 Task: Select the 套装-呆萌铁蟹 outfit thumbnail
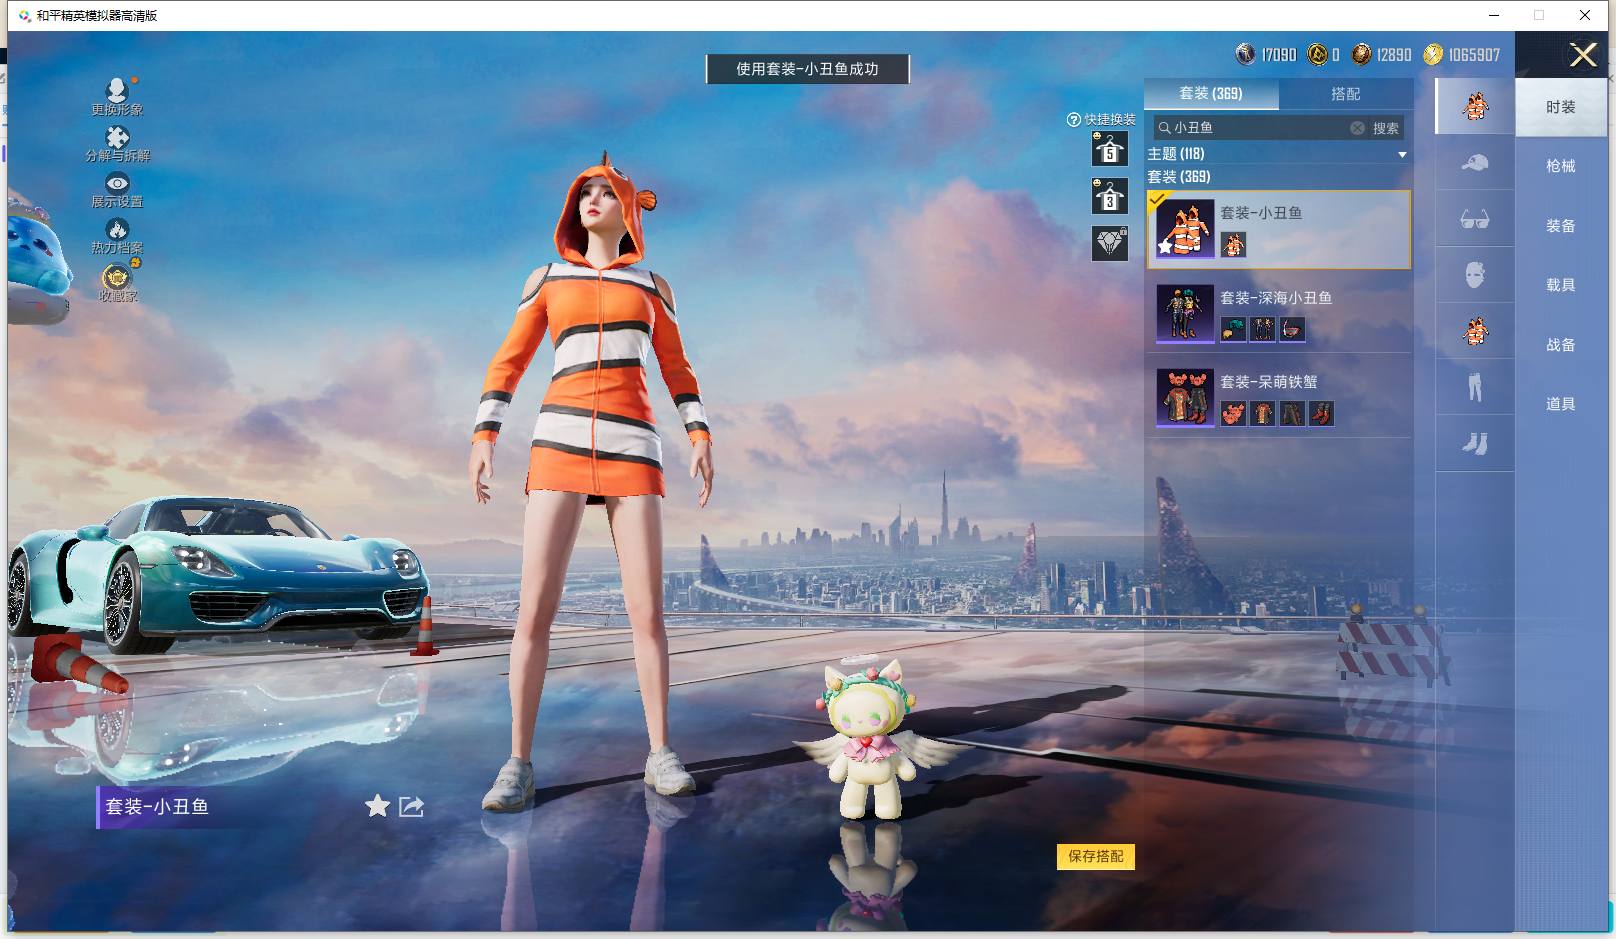coord(1185,398)
